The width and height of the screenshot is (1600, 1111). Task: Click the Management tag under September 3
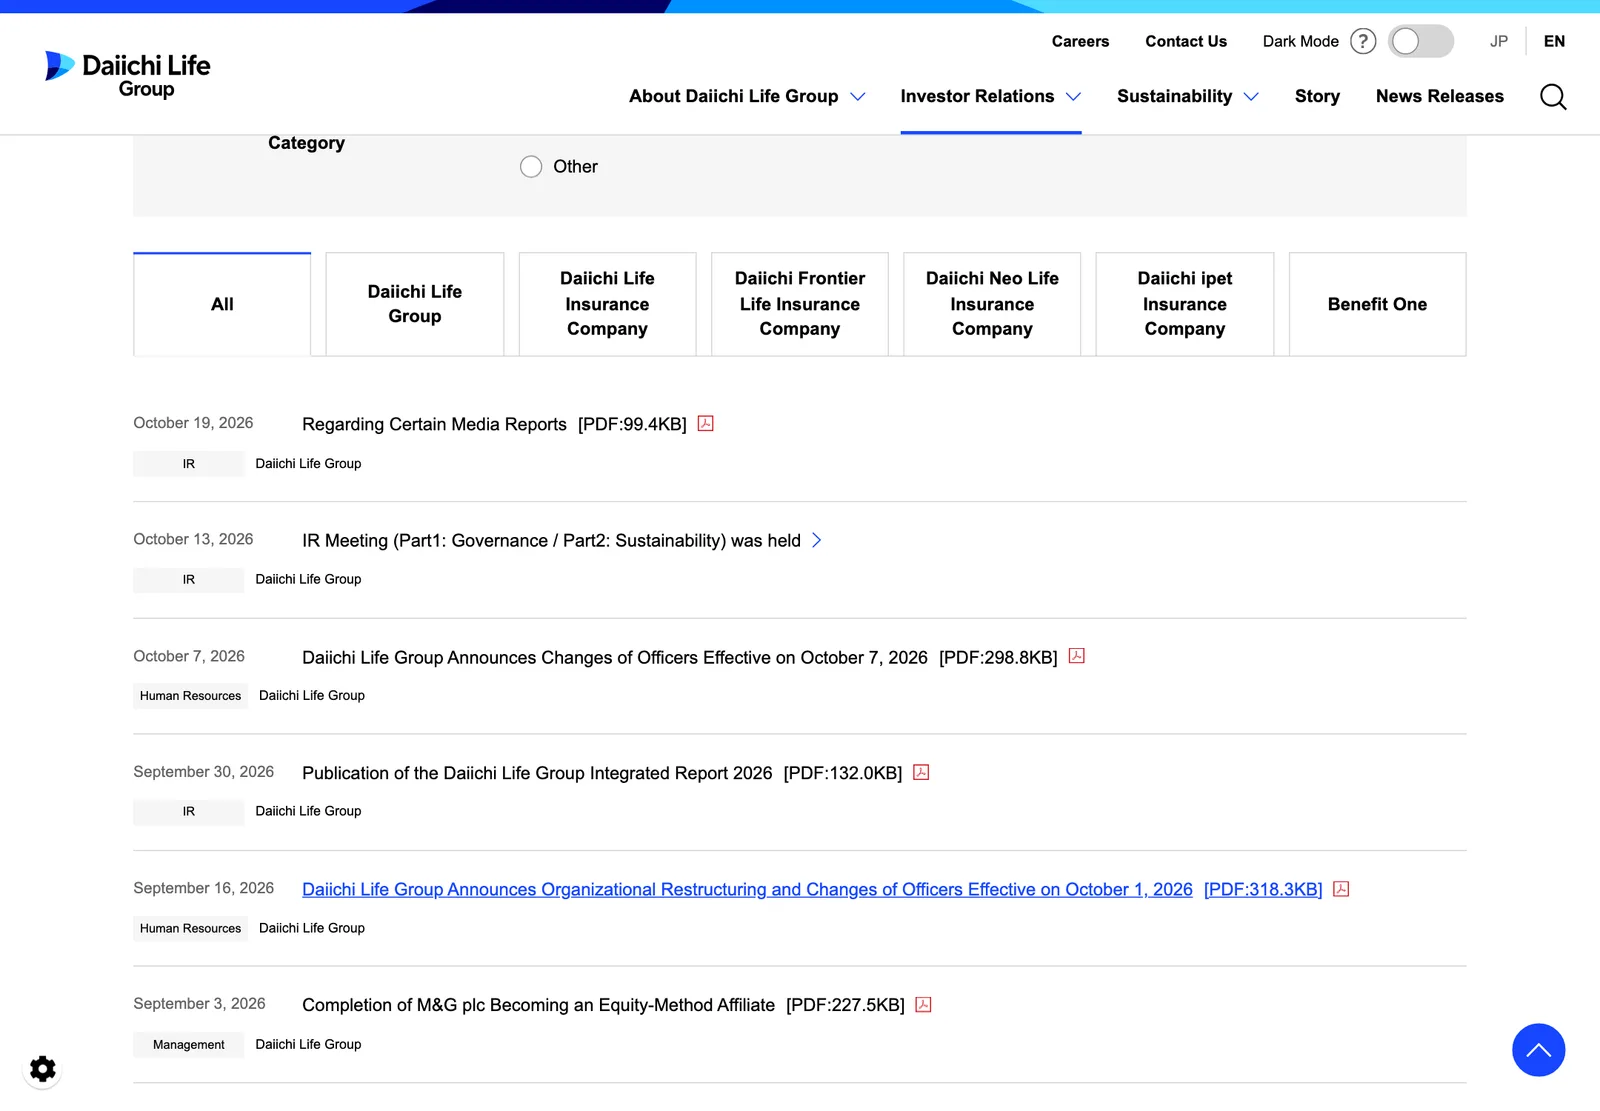click(188, 1045)
